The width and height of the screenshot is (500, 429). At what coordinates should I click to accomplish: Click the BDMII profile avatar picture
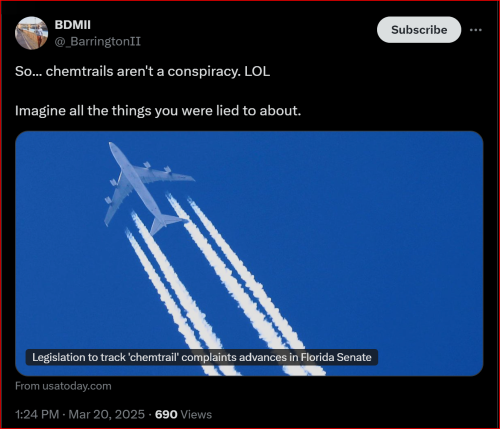tap(31, 33)
